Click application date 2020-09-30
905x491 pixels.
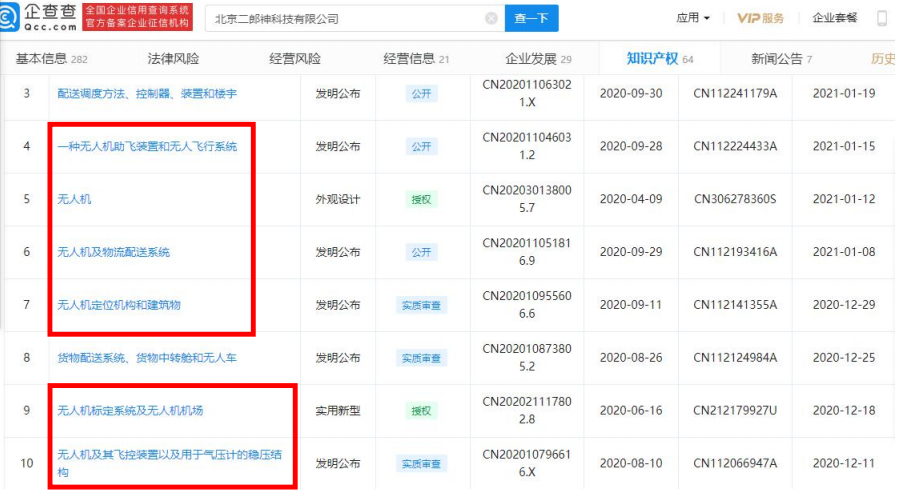(631, 93)
